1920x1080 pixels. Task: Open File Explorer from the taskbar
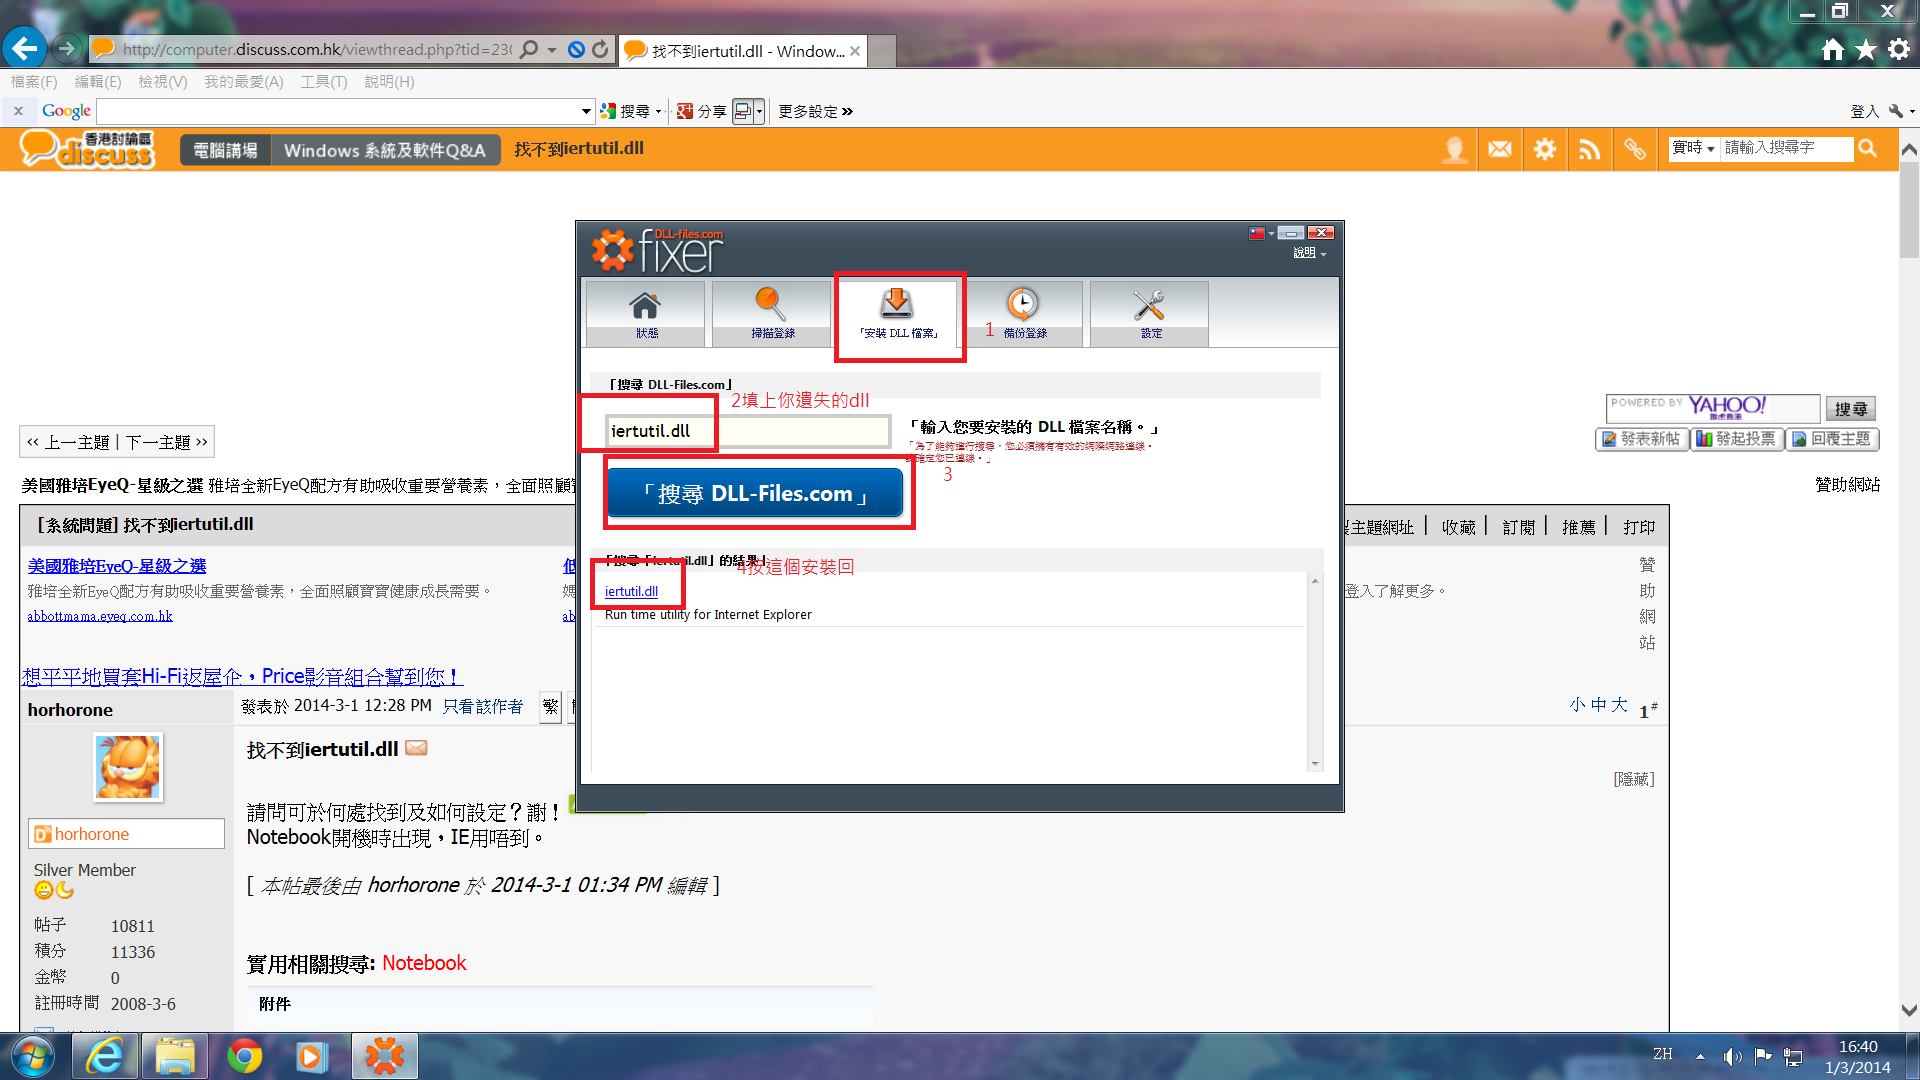pos(174,1056)
